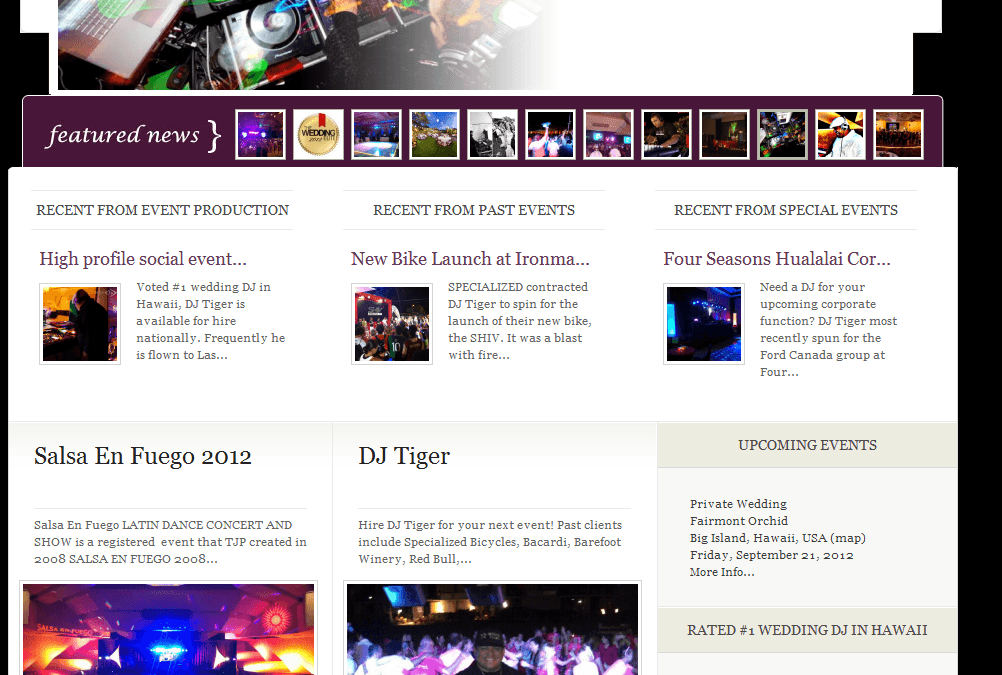Open the map link for Big Island, Hawaii
1002x675 pixels.
[847, 538]
